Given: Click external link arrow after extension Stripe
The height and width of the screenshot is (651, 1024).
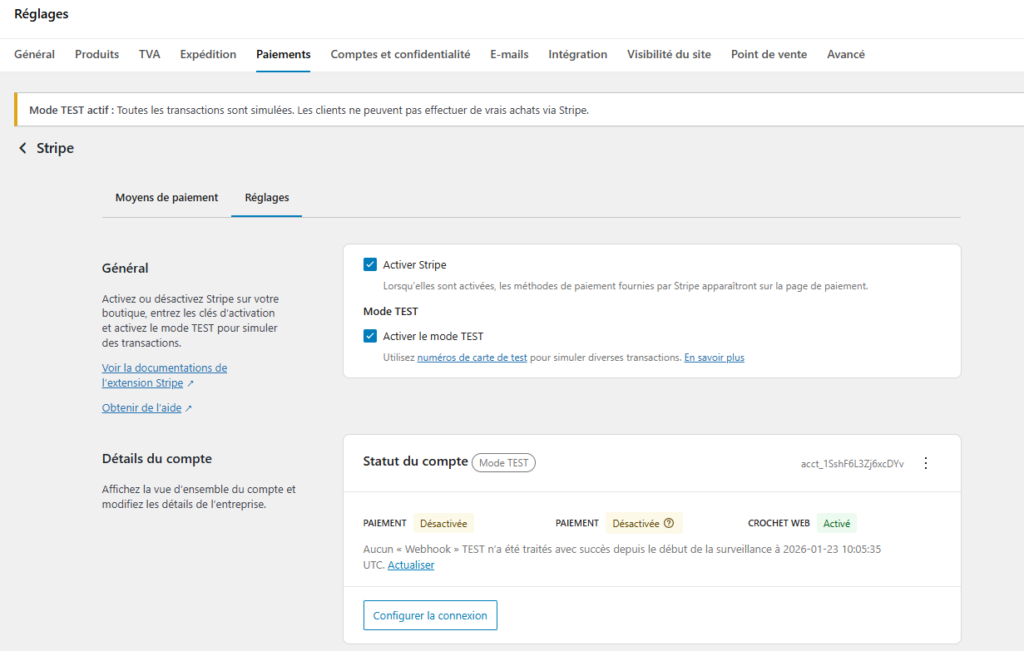Looking at the screenshot, I should (190, 383).
